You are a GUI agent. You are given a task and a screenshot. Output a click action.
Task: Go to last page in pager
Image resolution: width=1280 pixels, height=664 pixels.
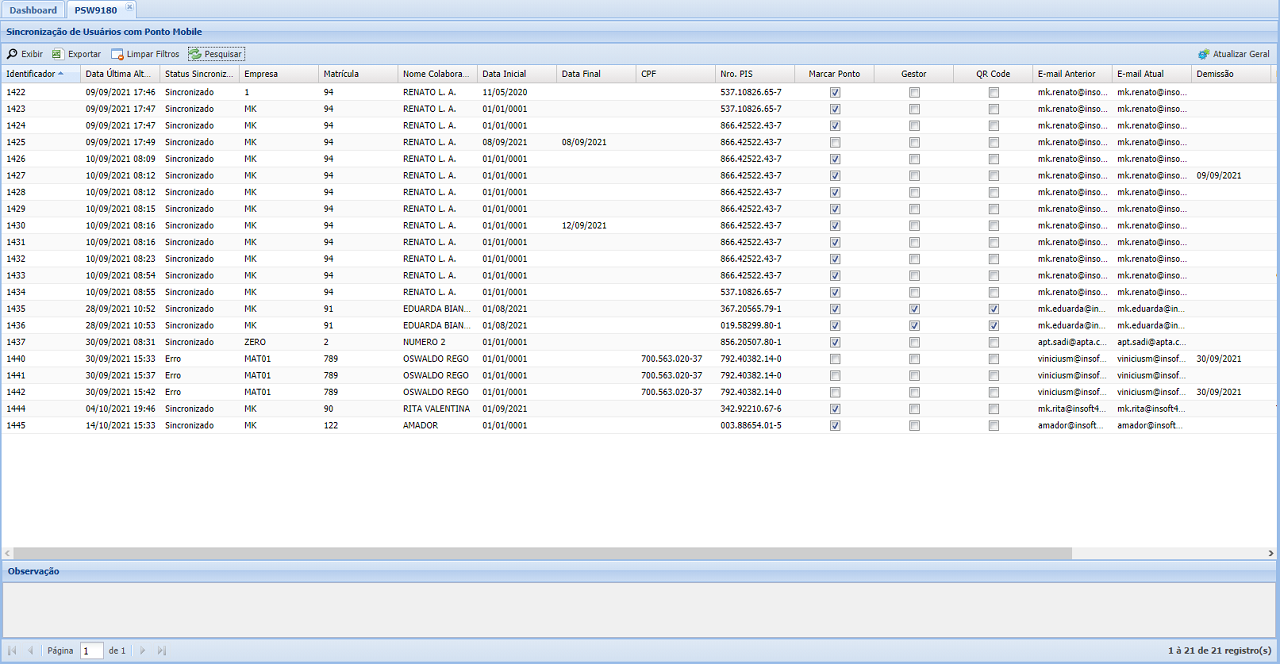[161, 650]
